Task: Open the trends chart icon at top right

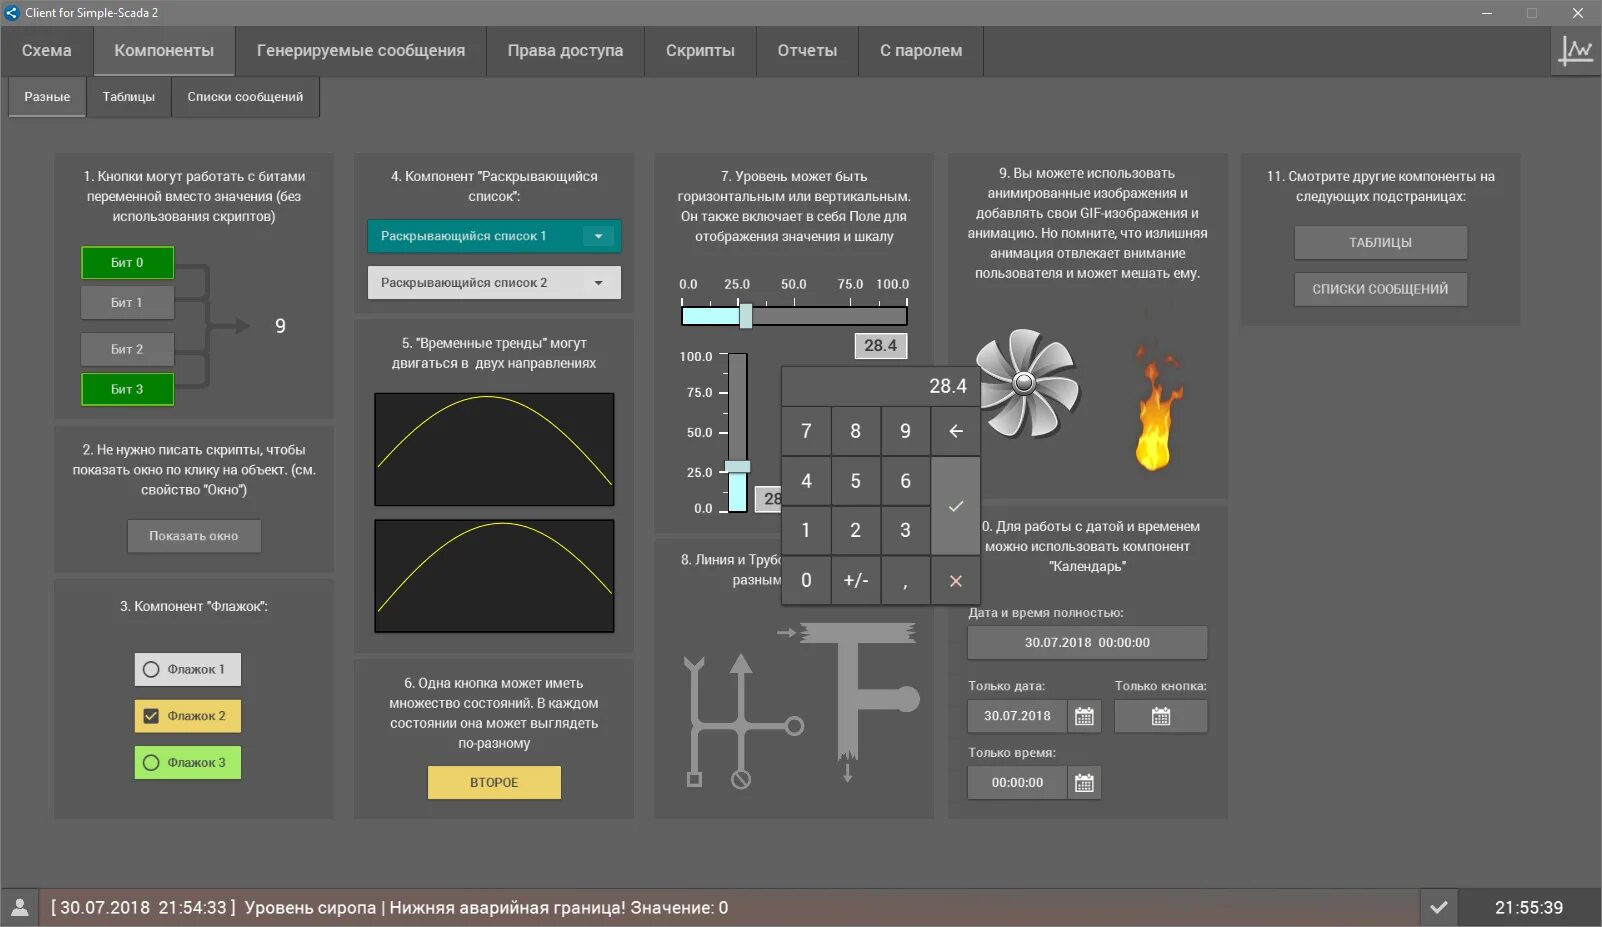Action: coord(1576,50)
